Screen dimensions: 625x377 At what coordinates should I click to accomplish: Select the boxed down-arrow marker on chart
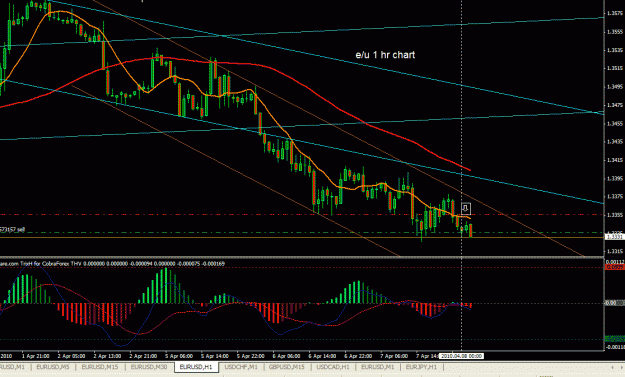pyautogui.click(x=466, y=208)
